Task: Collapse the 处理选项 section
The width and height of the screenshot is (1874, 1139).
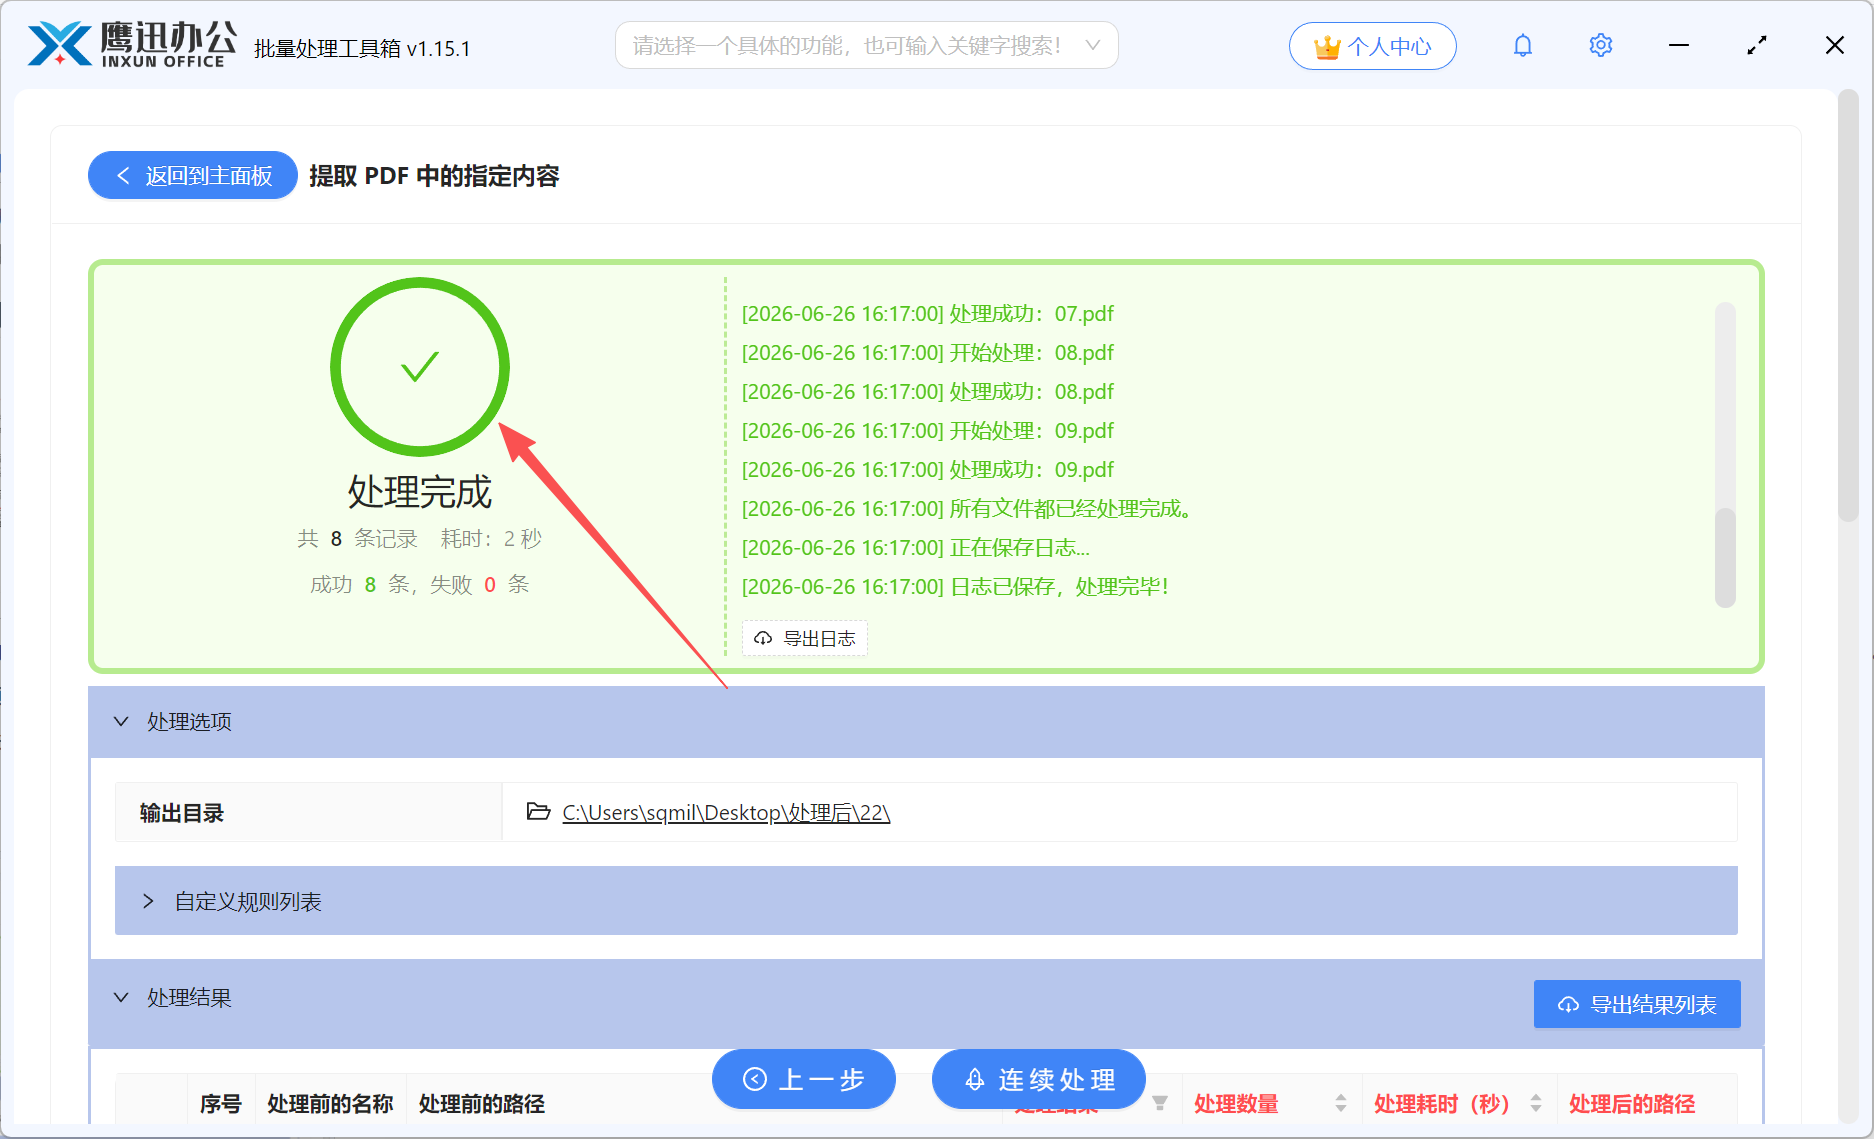Action: (x=121, y=721)
